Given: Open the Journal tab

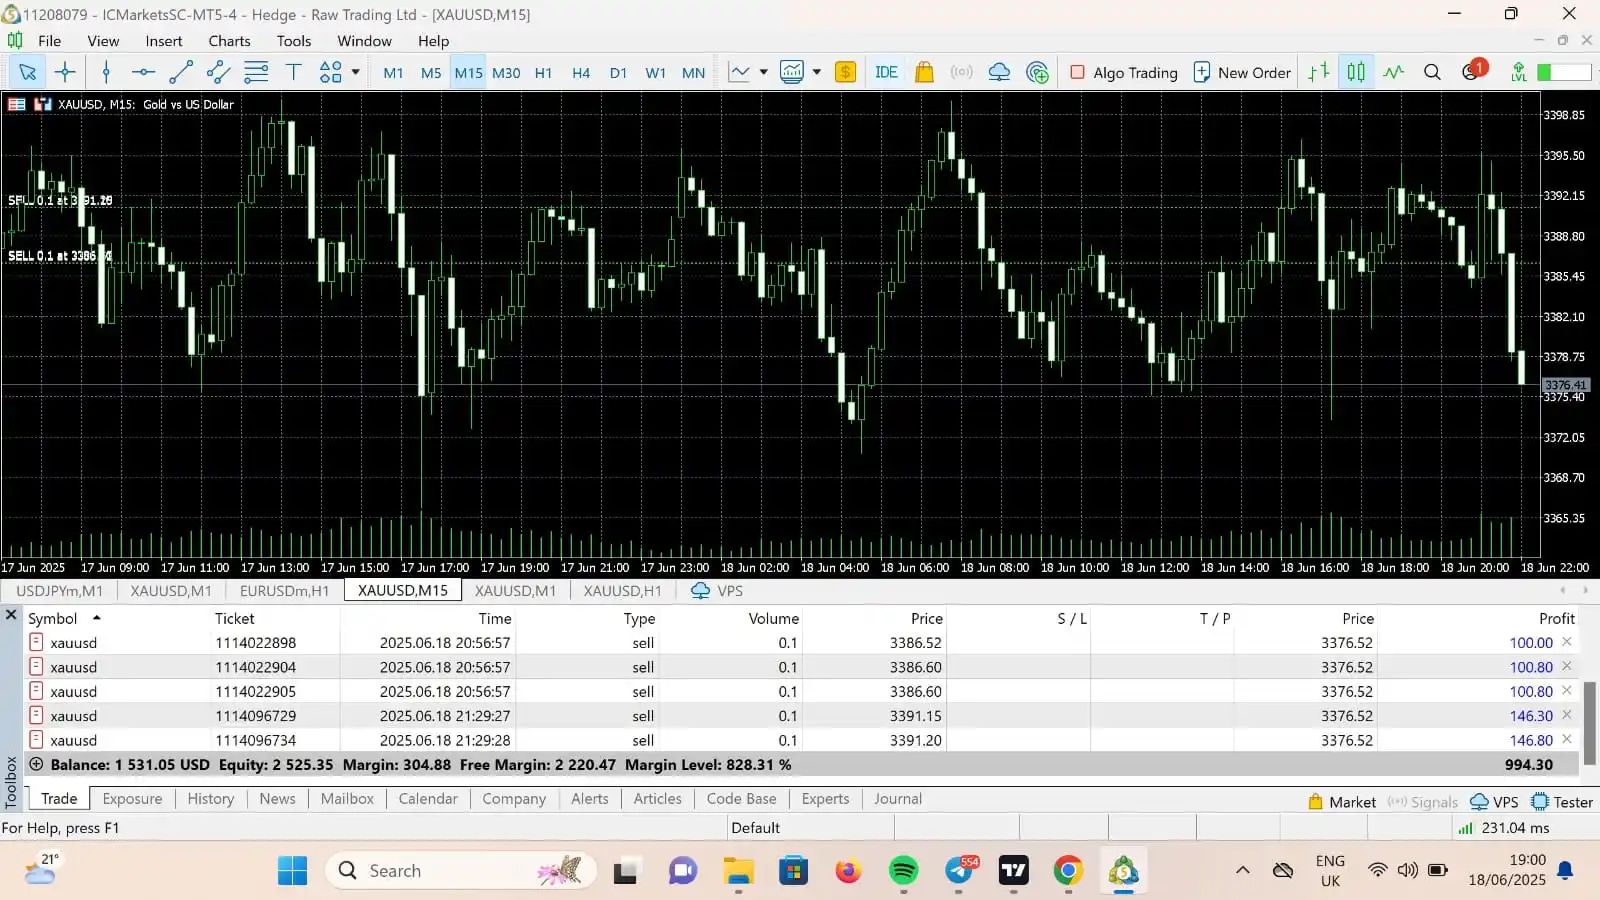Looking at the screenshot, I should coord(898,799).
